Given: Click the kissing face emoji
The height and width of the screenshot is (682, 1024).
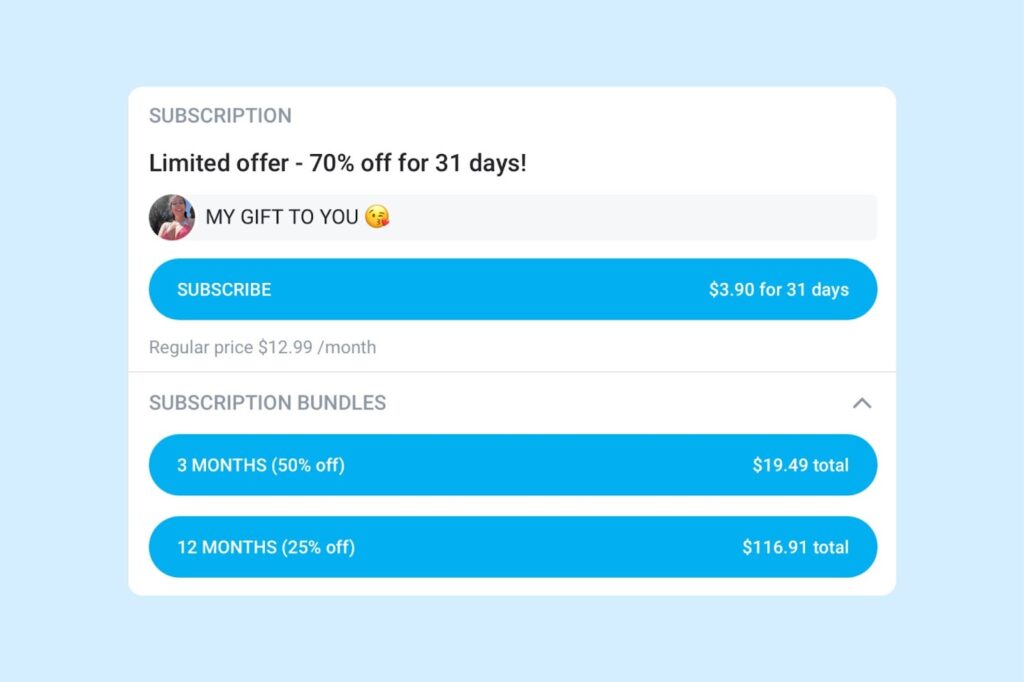Looking at the screenshot, I should [377, 217].
